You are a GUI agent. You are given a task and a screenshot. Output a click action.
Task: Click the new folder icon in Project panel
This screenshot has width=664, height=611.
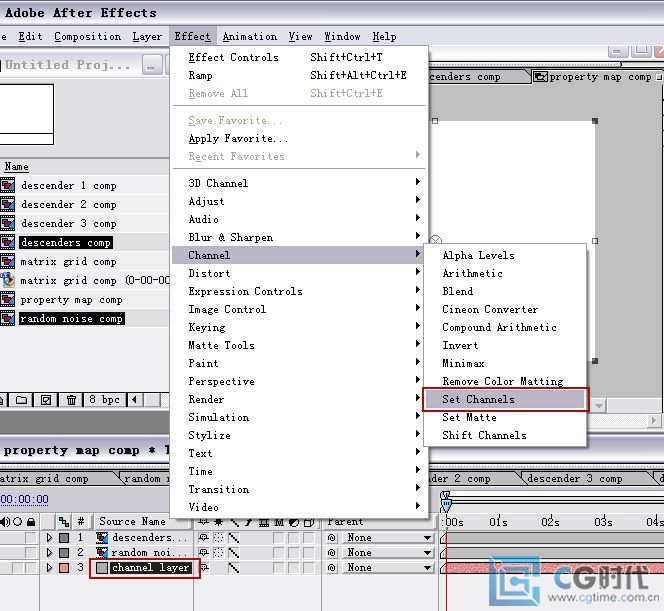click(22, 400)
